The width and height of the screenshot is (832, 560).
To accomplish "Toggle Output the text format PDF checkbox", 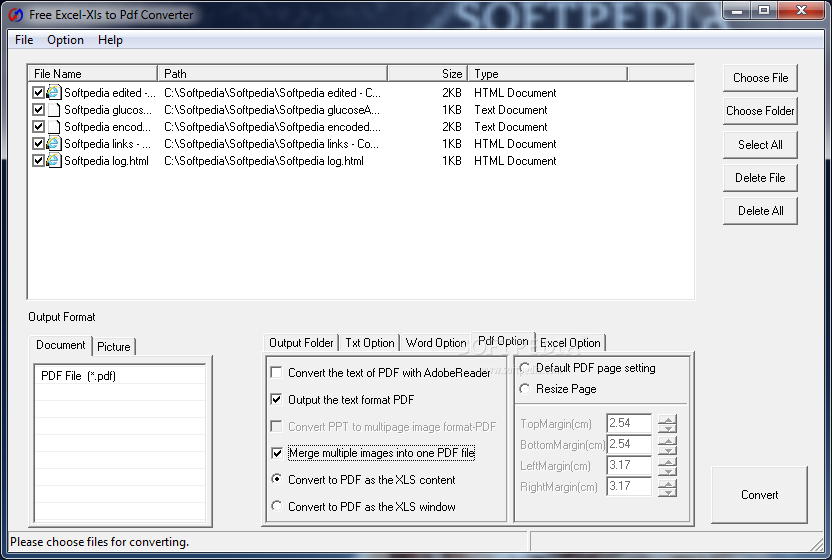I will [276, 400].
